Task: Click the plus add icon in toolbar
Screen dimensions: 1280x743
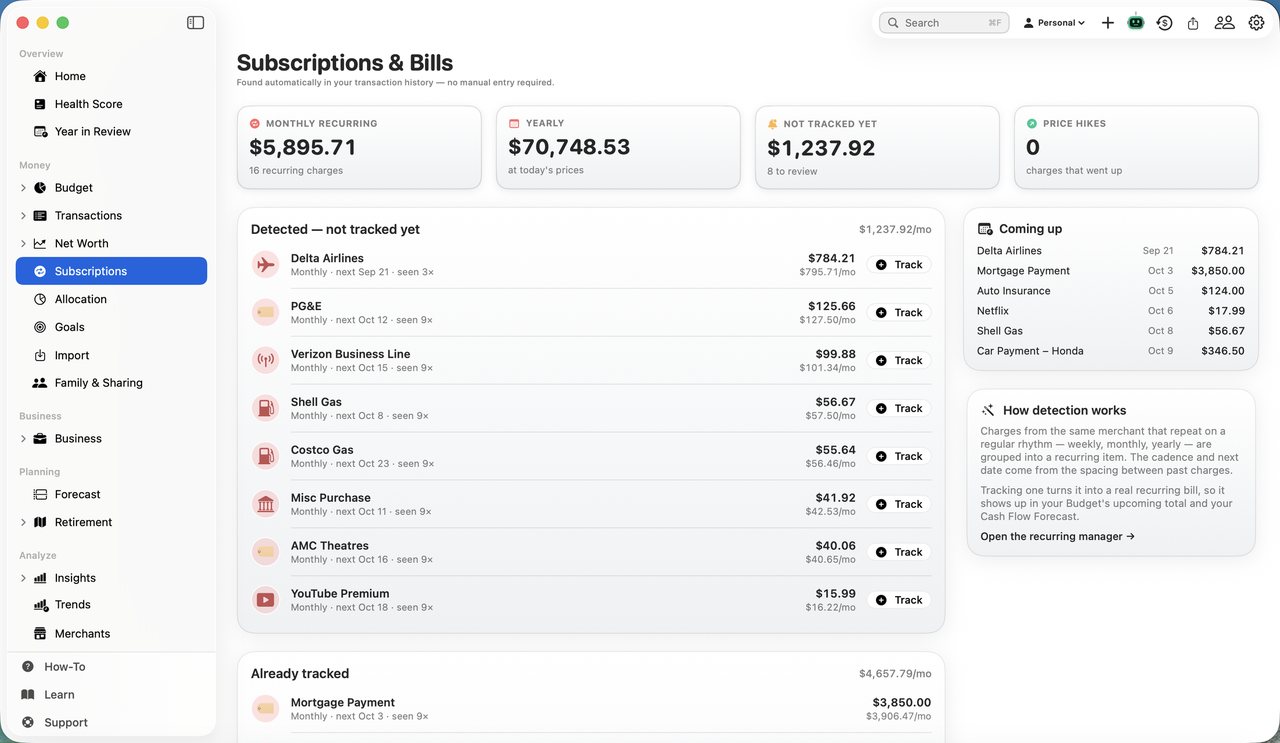Action: (1108, 22)
